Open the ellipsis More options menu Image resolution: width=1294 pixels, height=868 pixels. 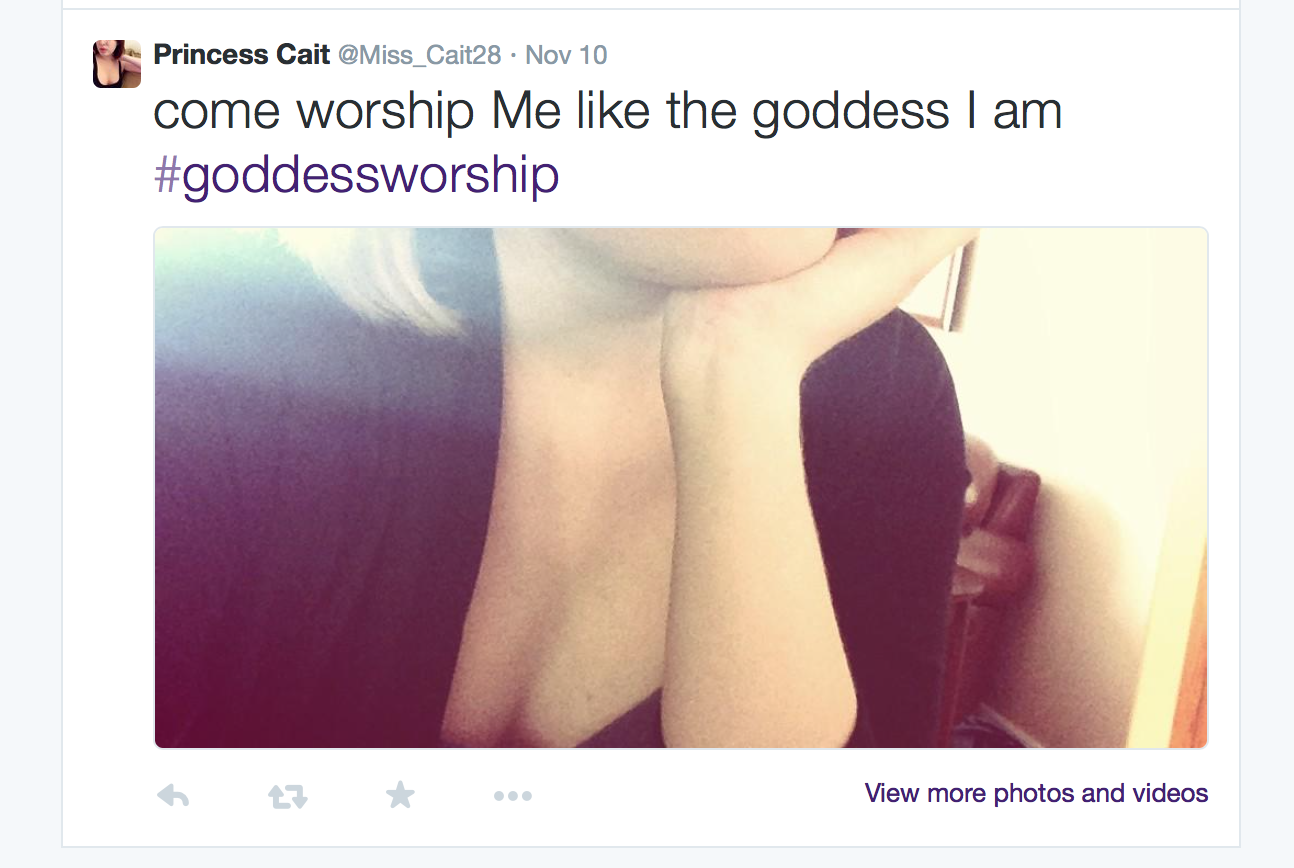[x=513, y=797]
